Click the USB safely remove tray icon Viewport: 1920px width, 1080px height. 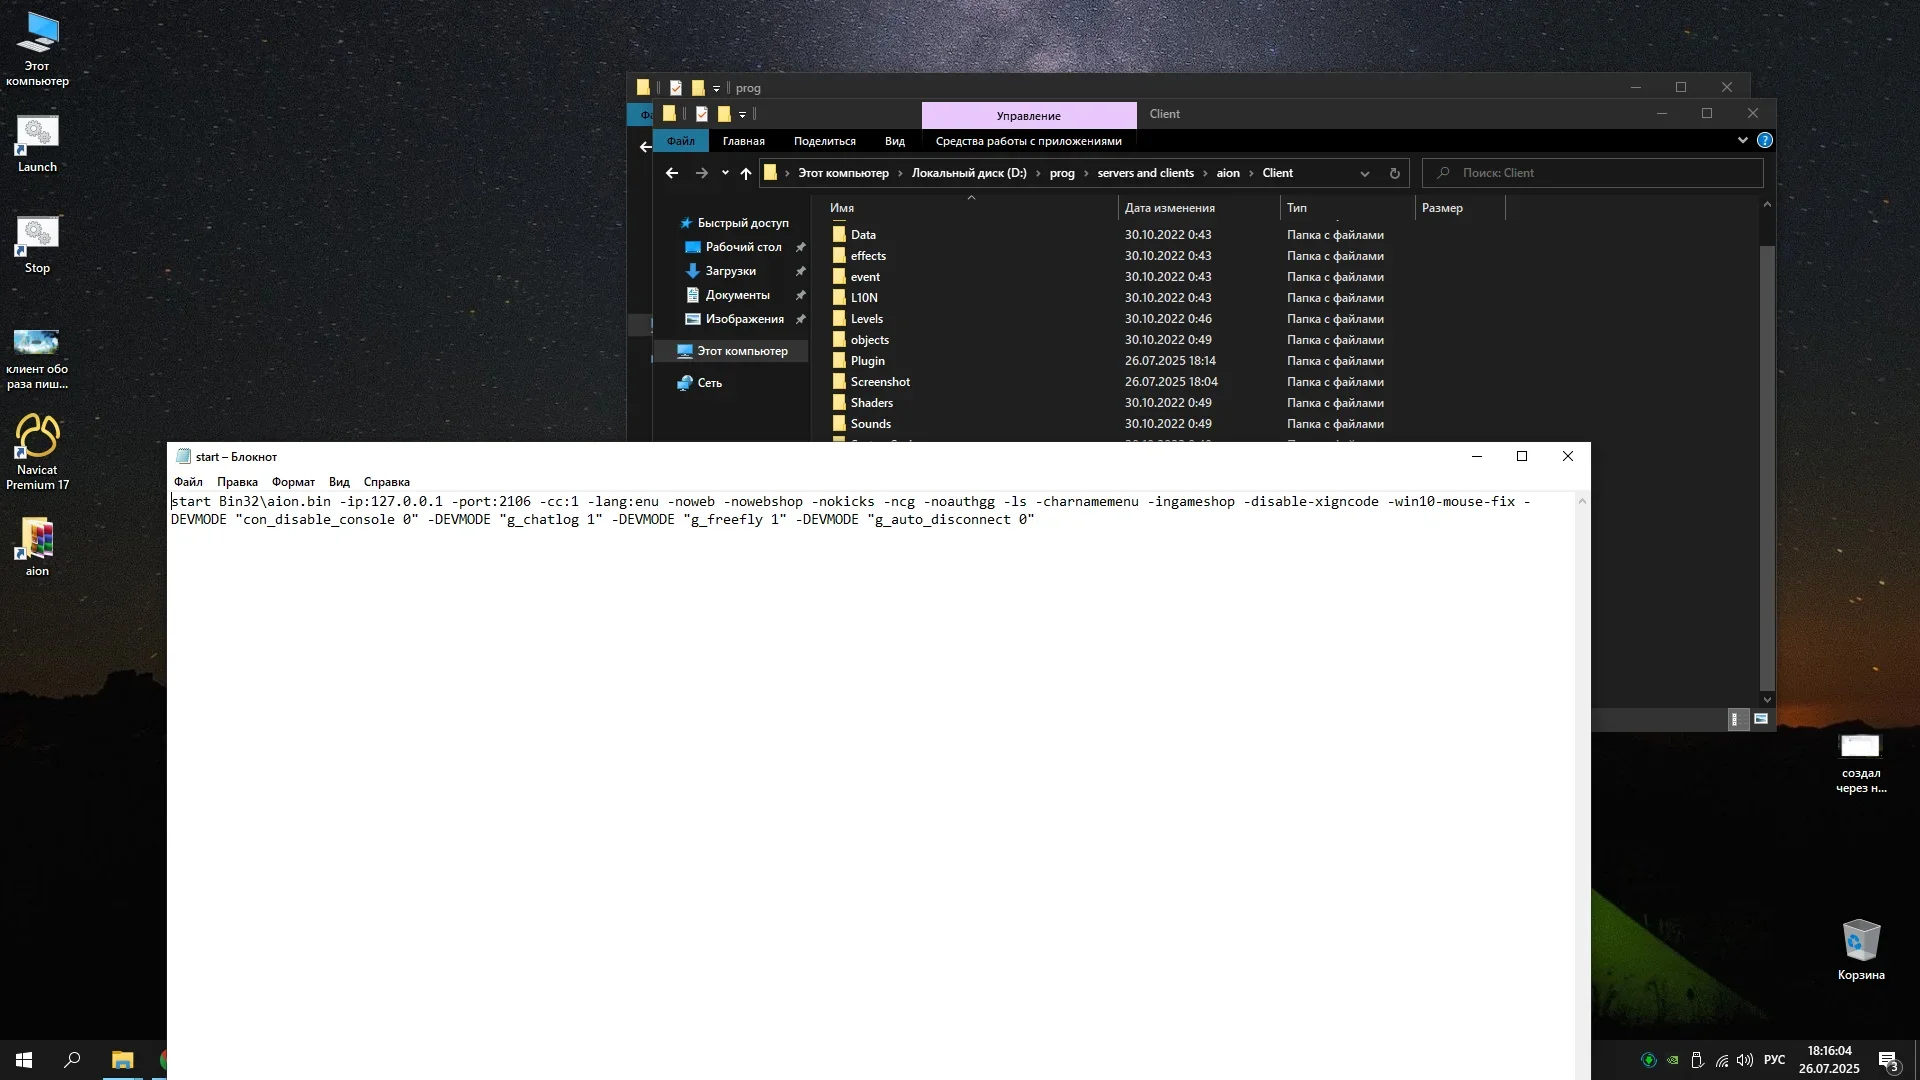(x=1697, y=1060)
